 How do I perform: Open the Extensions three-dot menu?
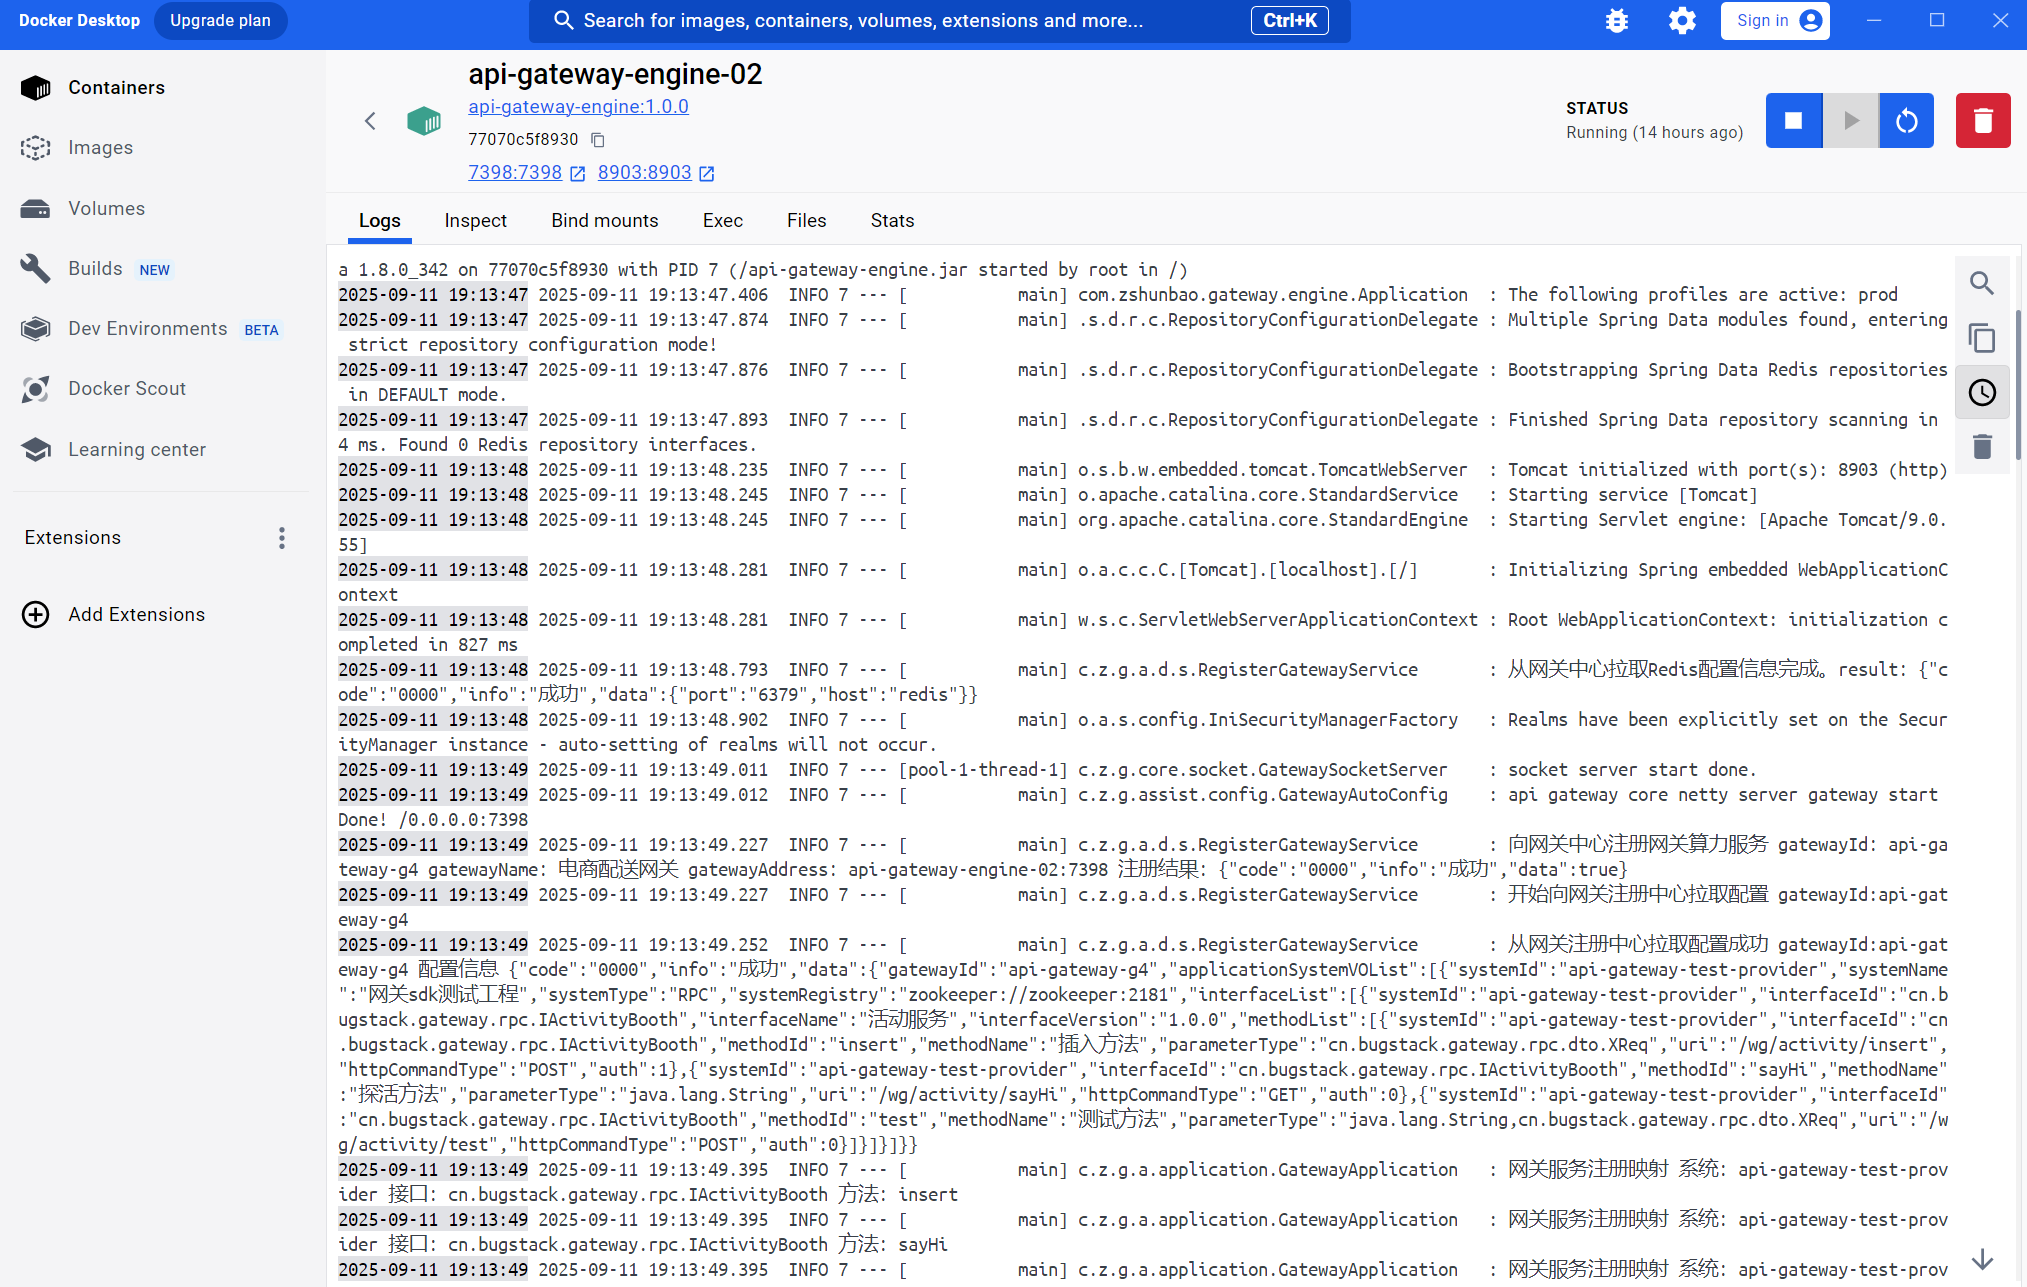click(282, 538)
